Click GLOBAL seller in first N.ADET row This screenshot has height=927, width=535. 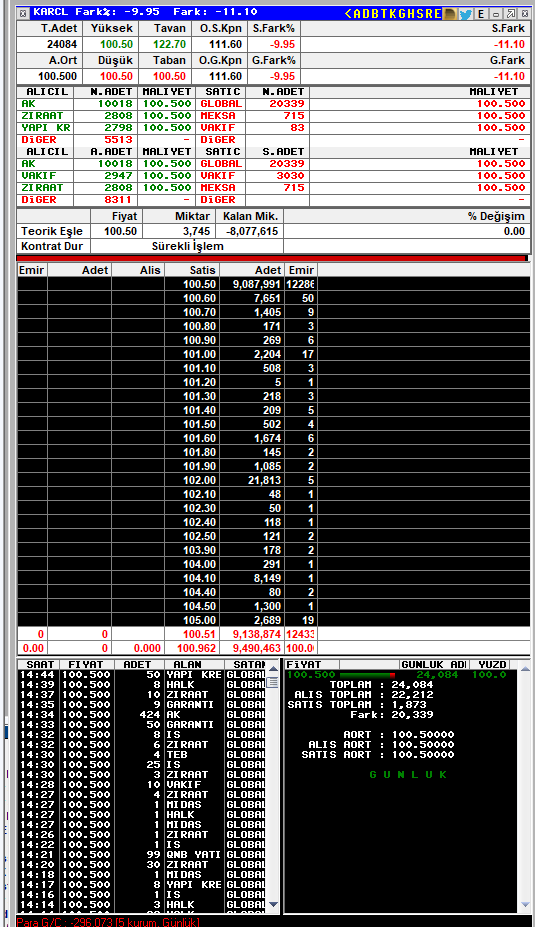(x=221, y=103)
